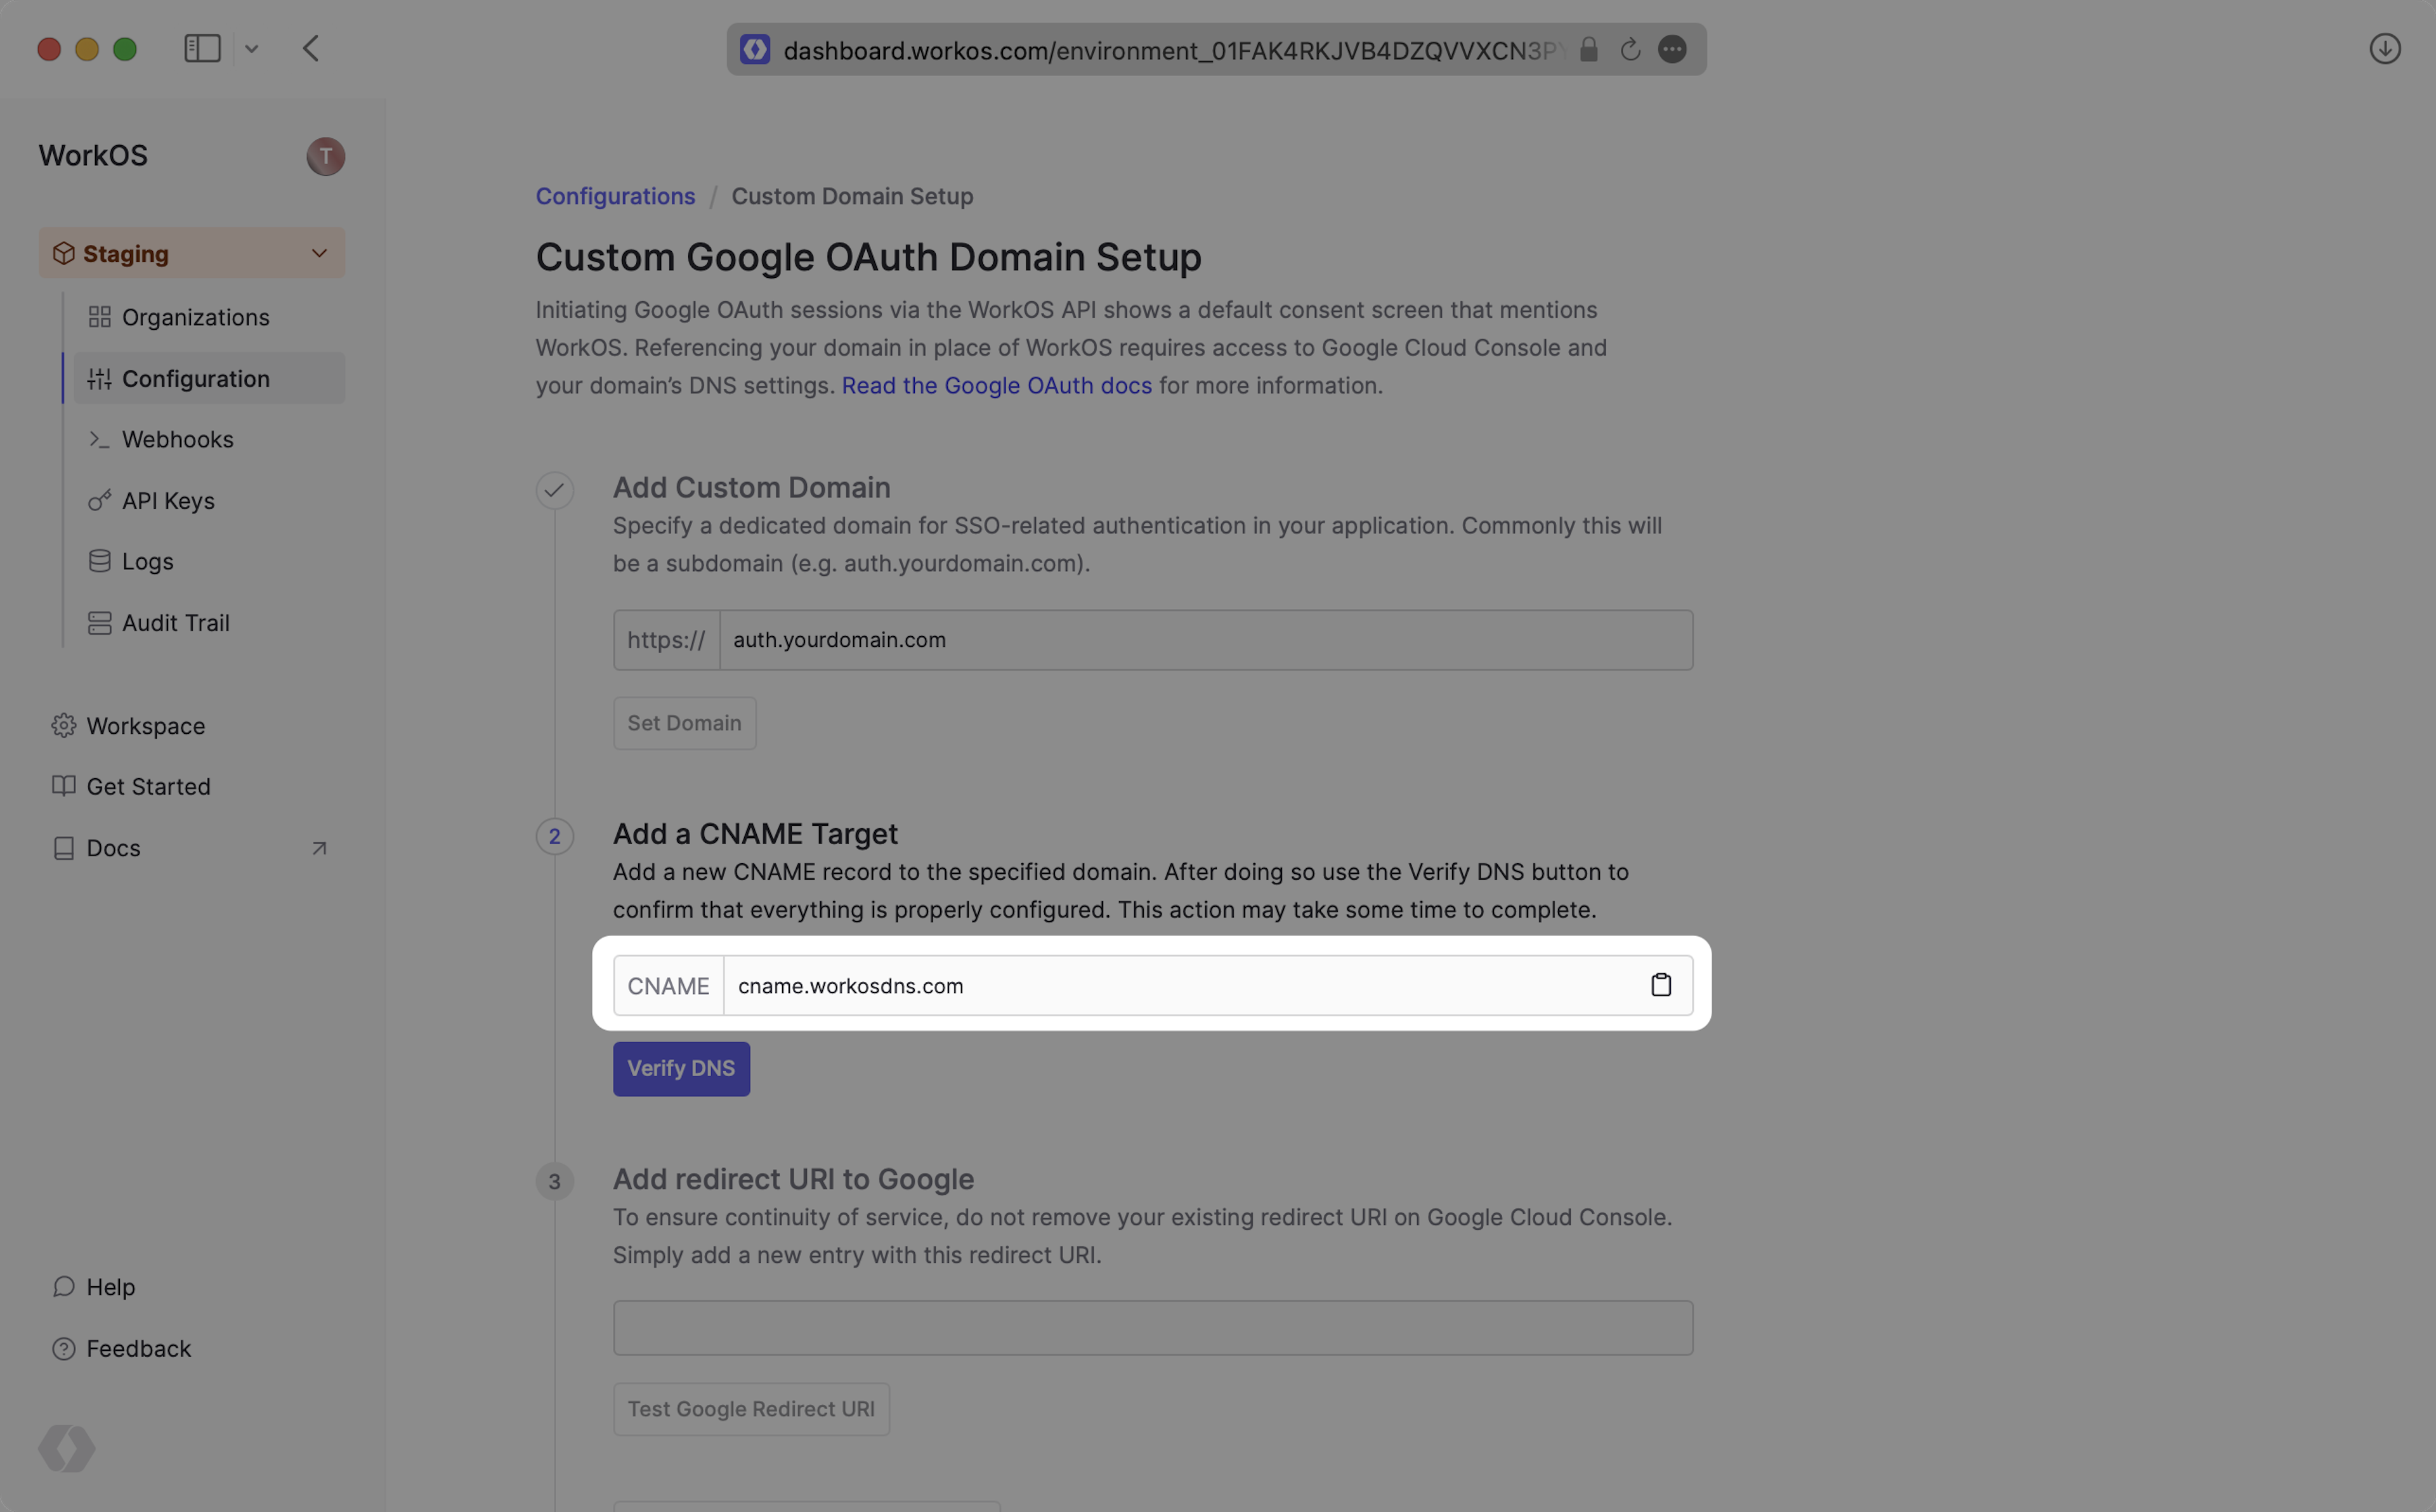Click the browser sidebar toggle icon
The image size is (2436, 1512).
(202, 49)
